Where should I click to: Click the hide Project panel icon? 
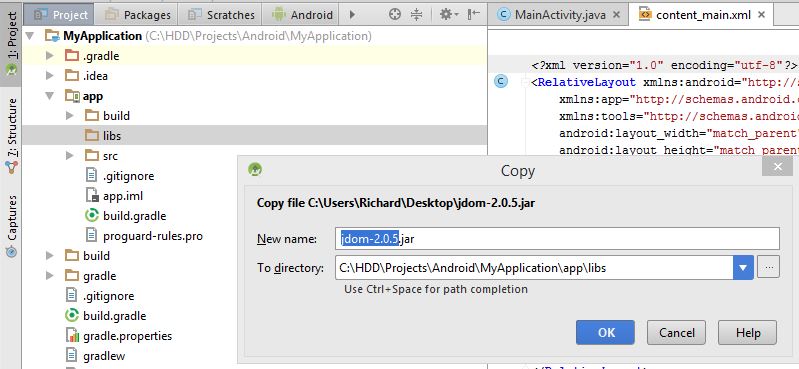pyautogui.click(x=474, y=15)
